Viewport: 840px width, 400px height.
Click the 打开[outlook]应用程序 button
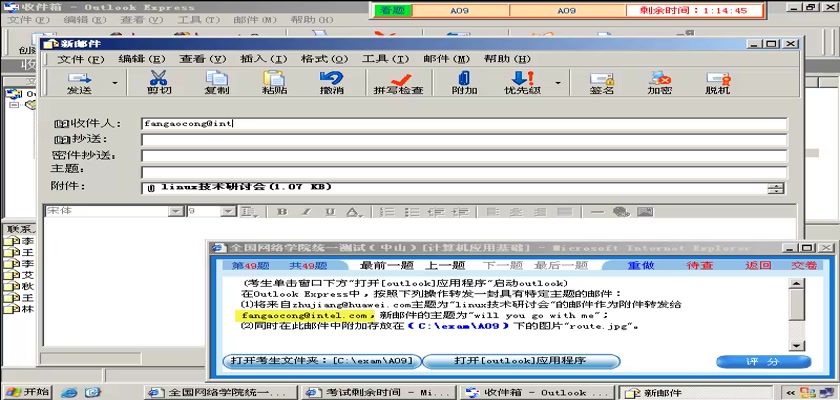521,361
